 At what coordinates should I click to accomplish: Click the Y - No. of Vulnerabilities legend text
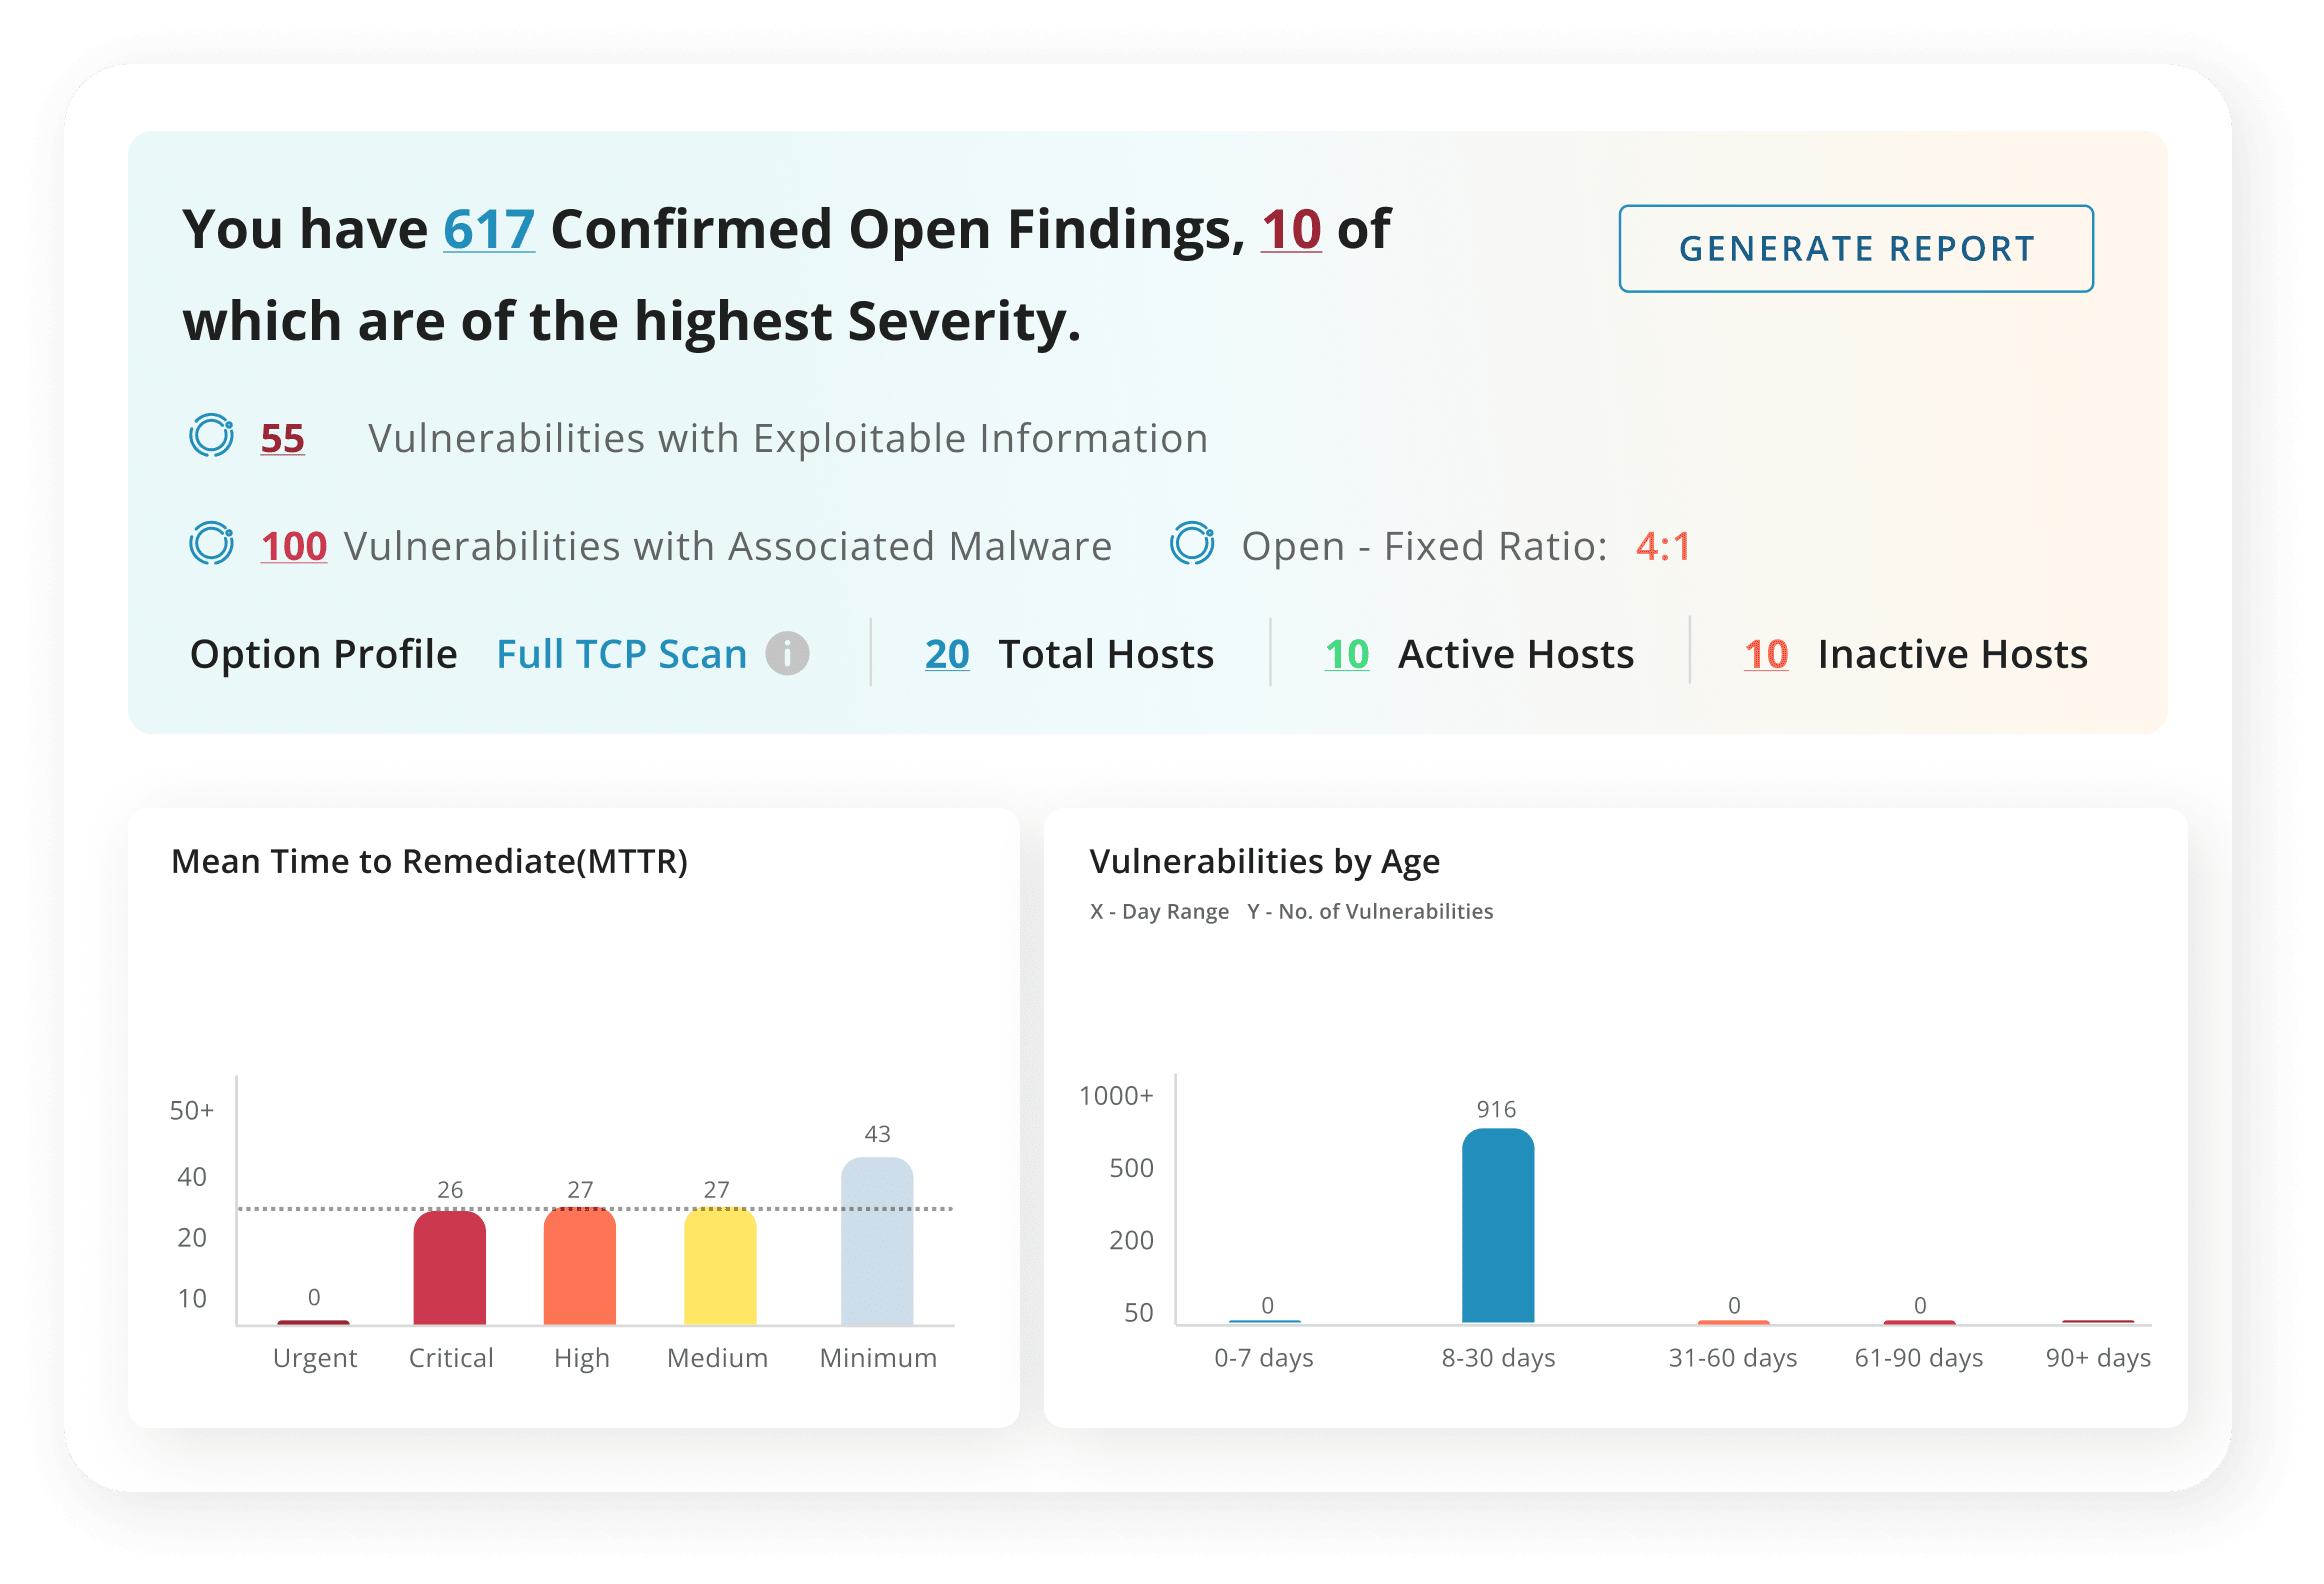1370,912
